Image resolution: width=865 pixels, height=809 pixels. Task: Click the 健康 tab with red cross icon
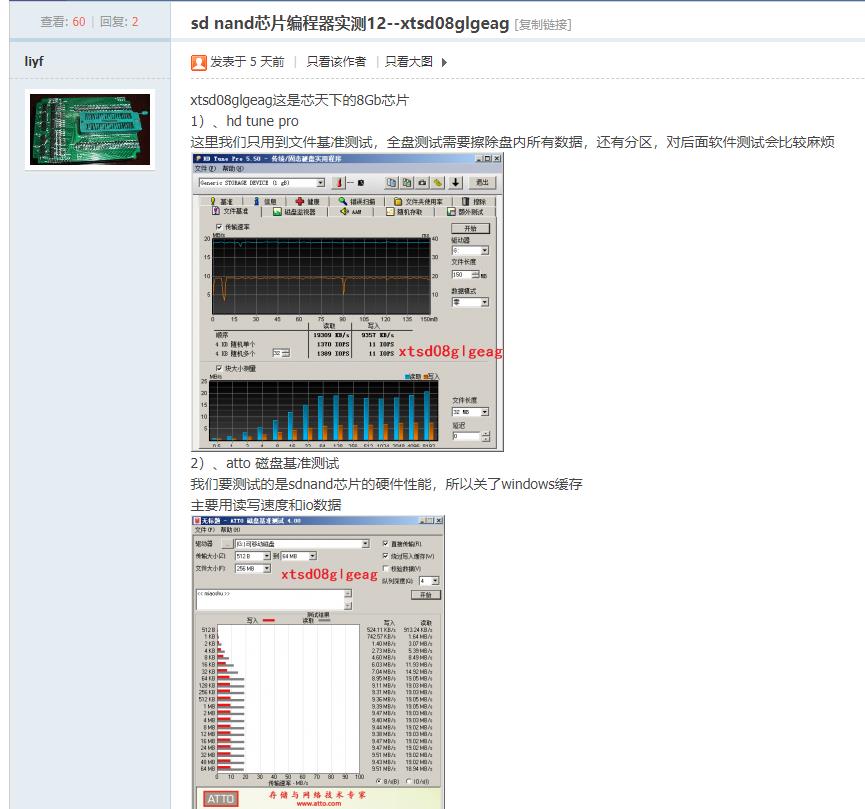tap(306, 201)
